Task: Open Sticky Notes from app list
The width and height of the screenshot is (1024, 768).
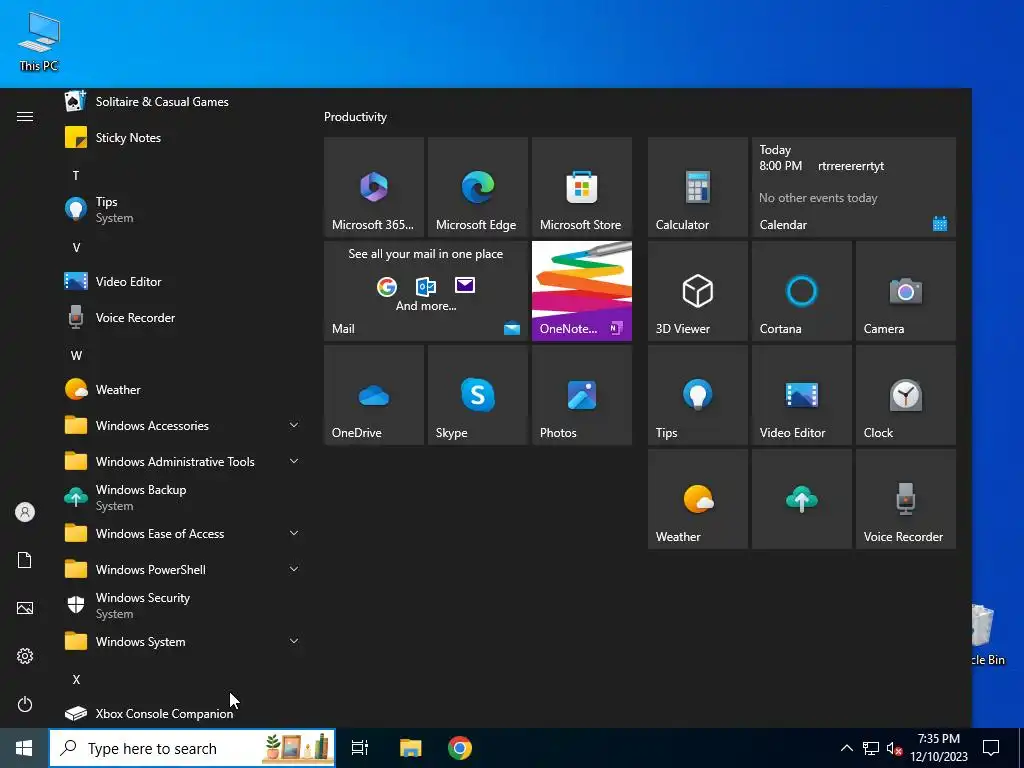Action: tap(182, 138)
